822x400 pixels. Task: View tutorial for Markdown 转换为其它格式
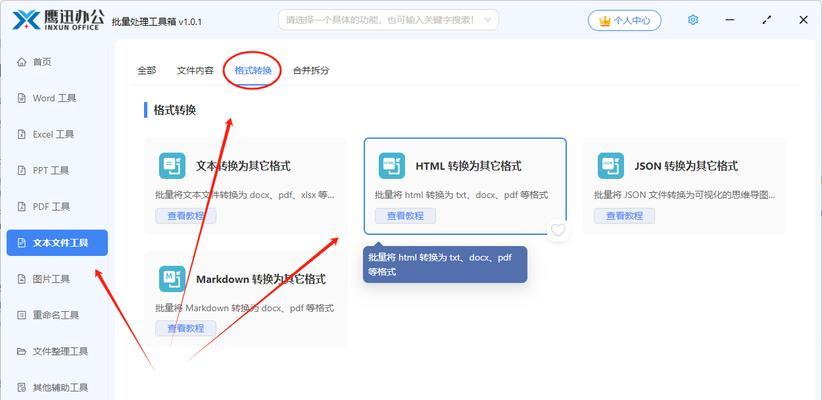[186, 329]
